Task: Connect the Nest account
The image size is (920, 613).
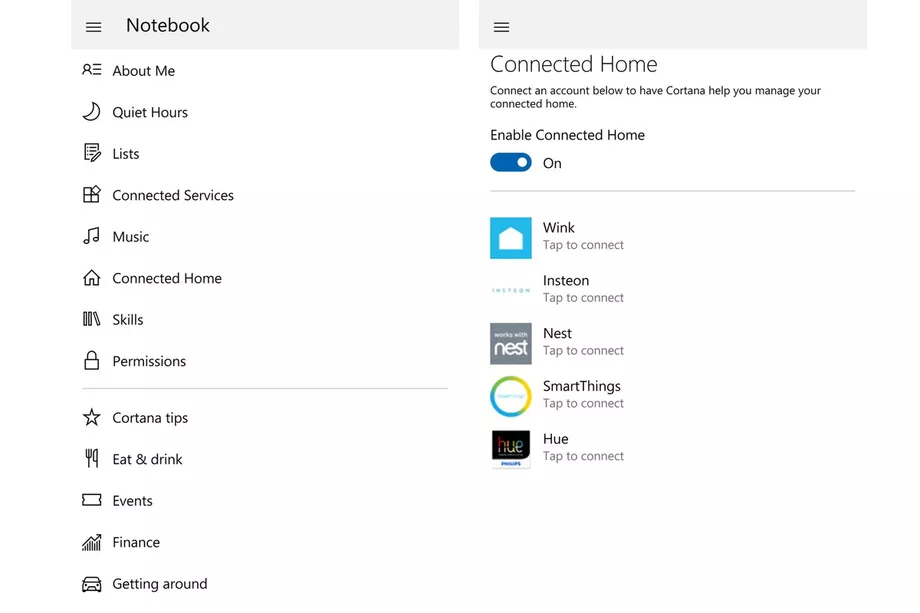Action: point(582,342)
